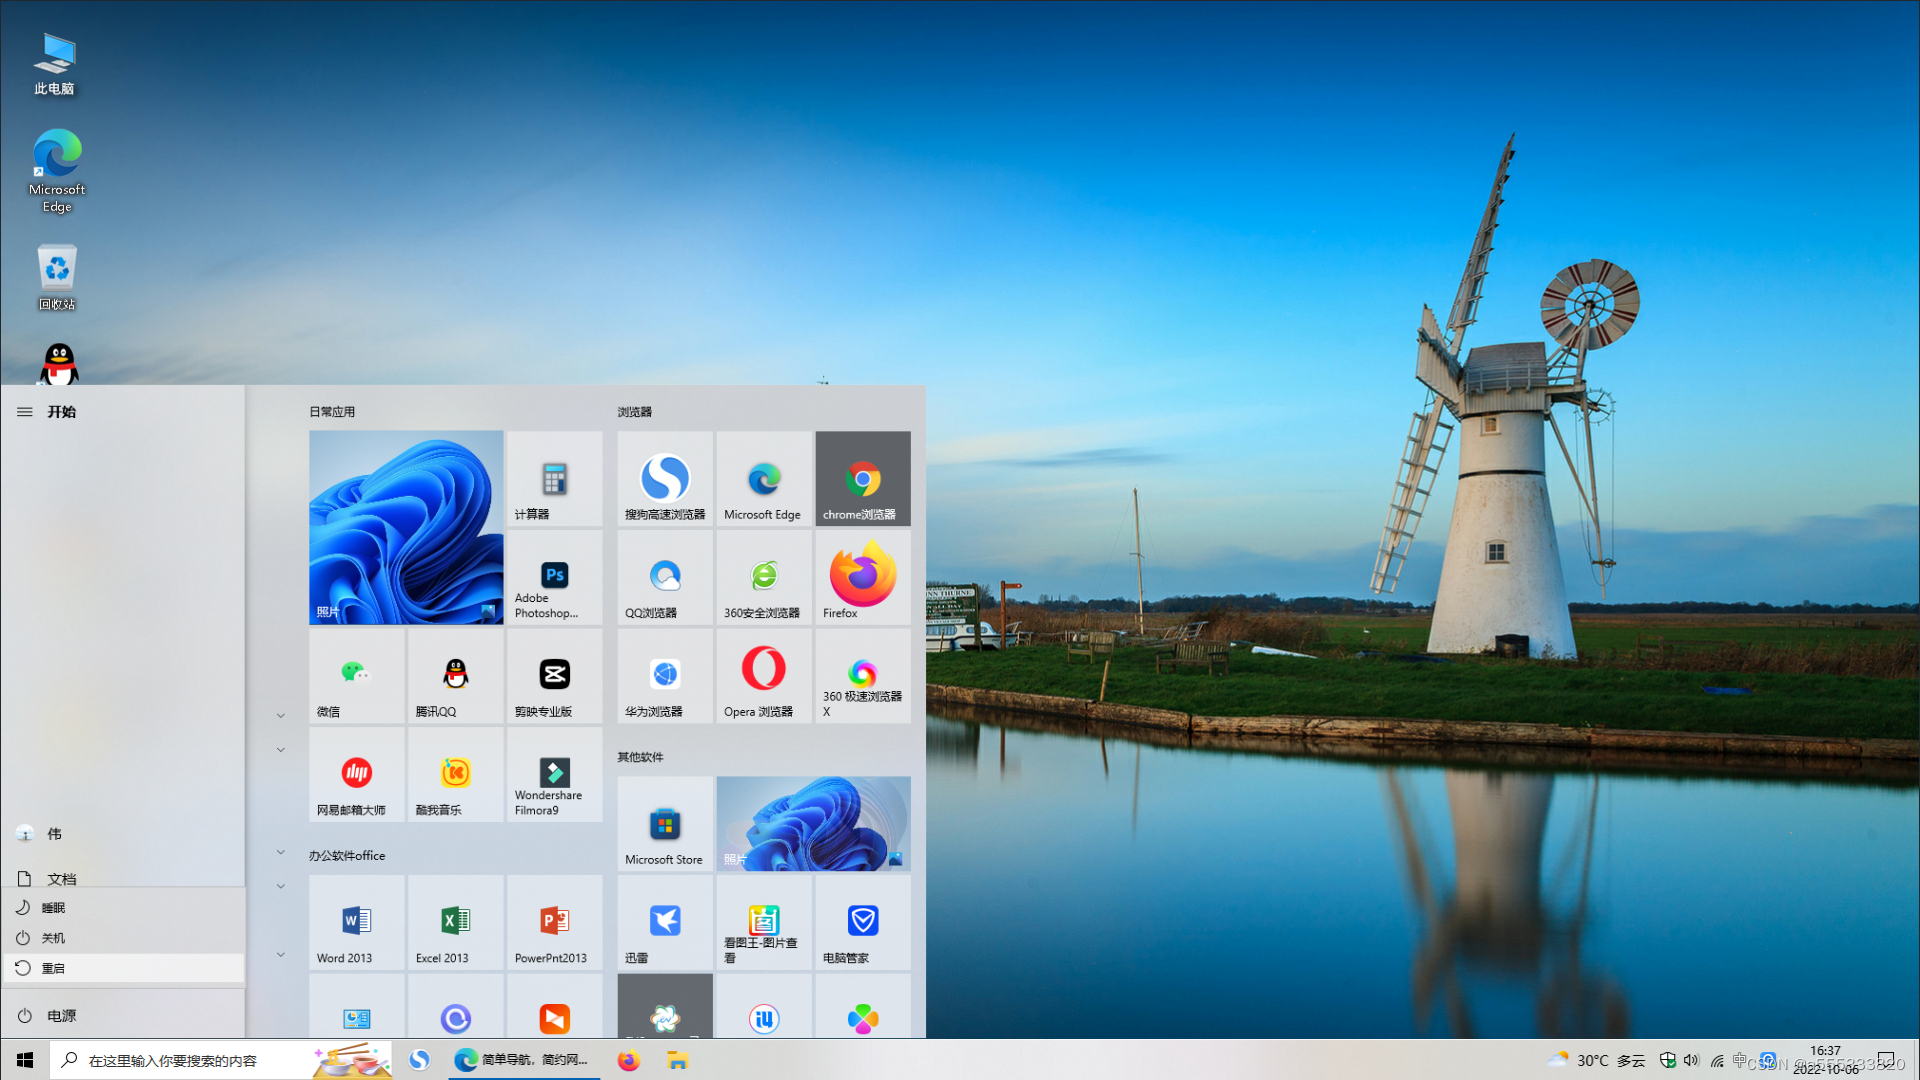Launch Excel 2013 from Start menu

coord(455,922)
